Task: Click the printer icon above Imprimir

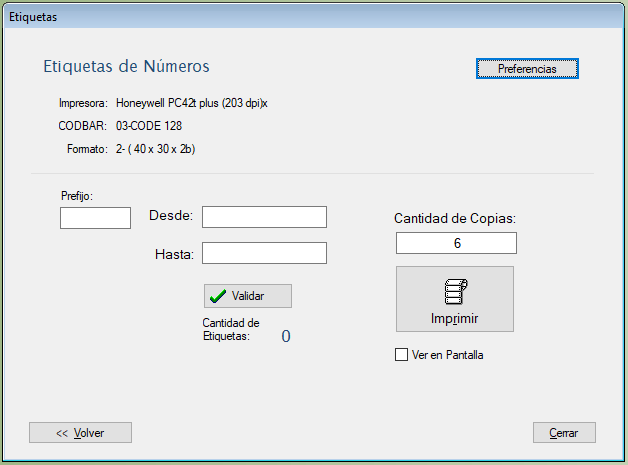Action: point(455,292)
